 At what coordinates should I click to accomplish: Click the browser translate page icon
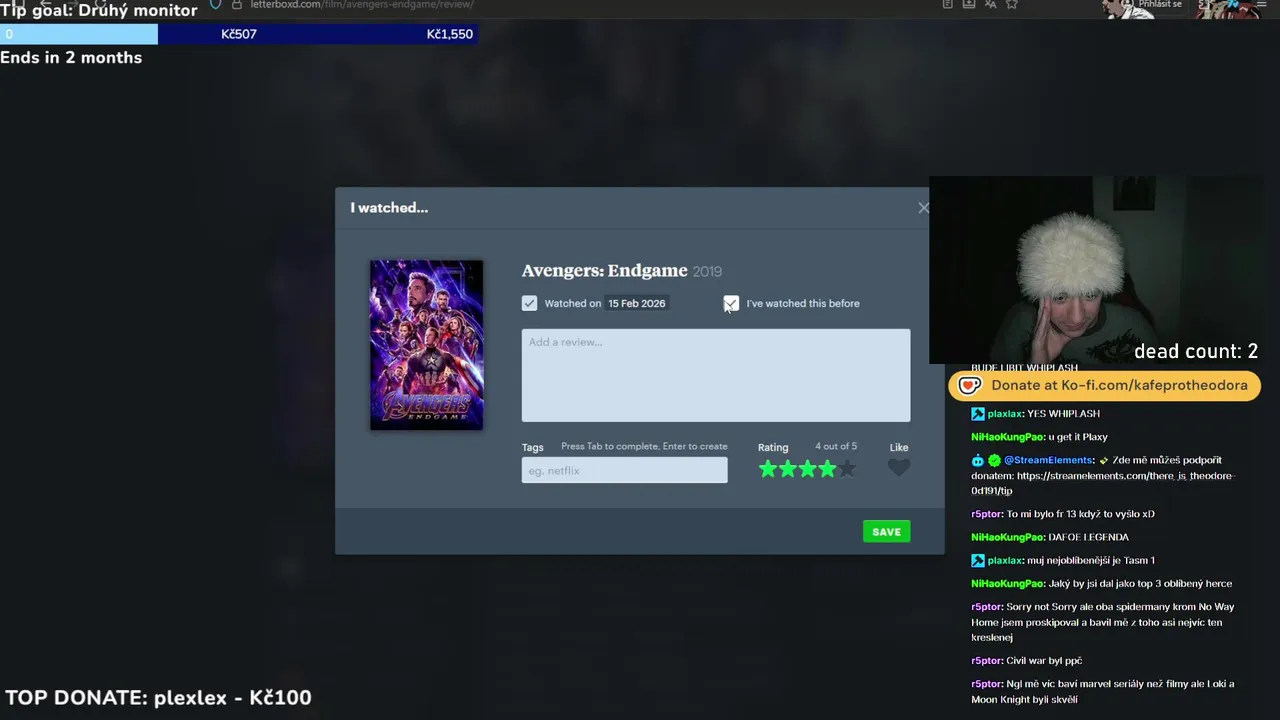(990, 4)
